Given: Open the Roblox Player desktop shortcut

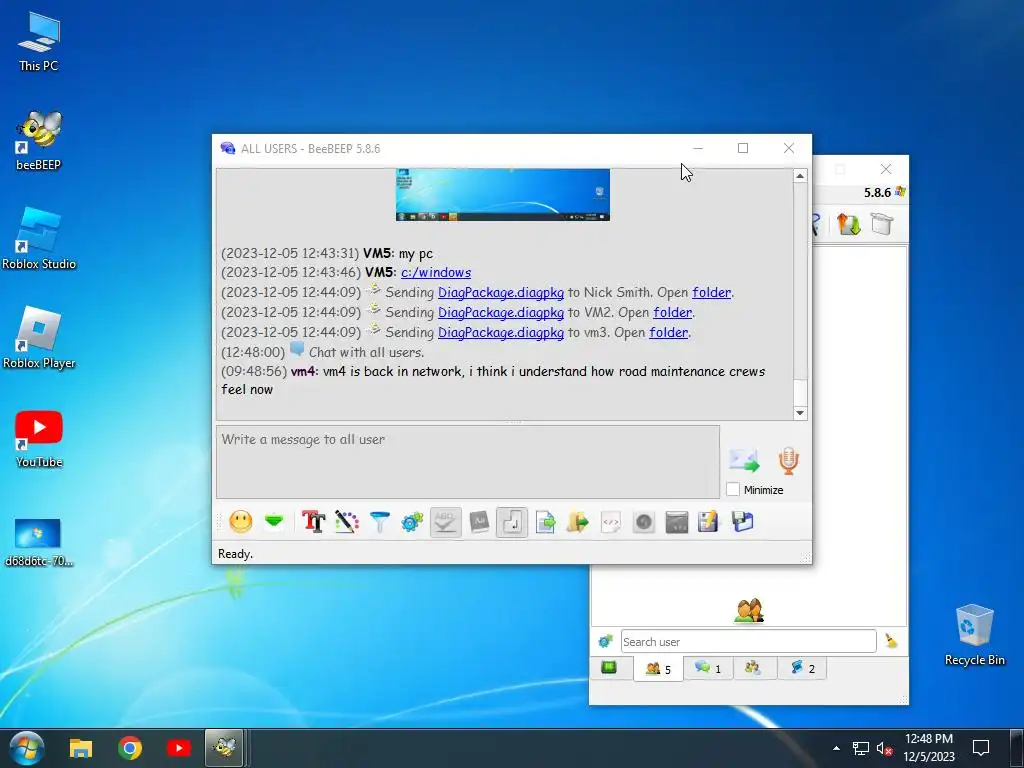Looking at the screenshot, I should pos(39,338).
